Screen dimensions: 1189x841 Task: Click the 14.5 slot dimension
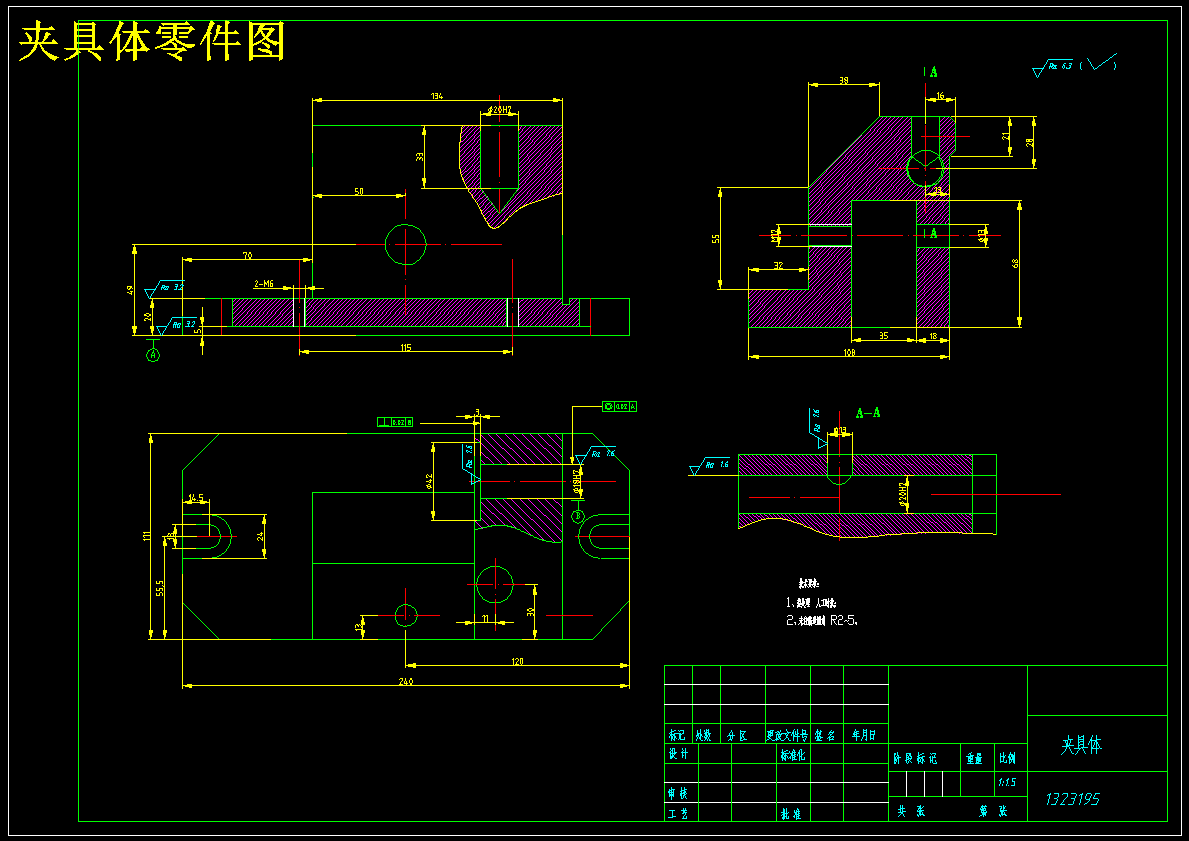tap(196, 498)
